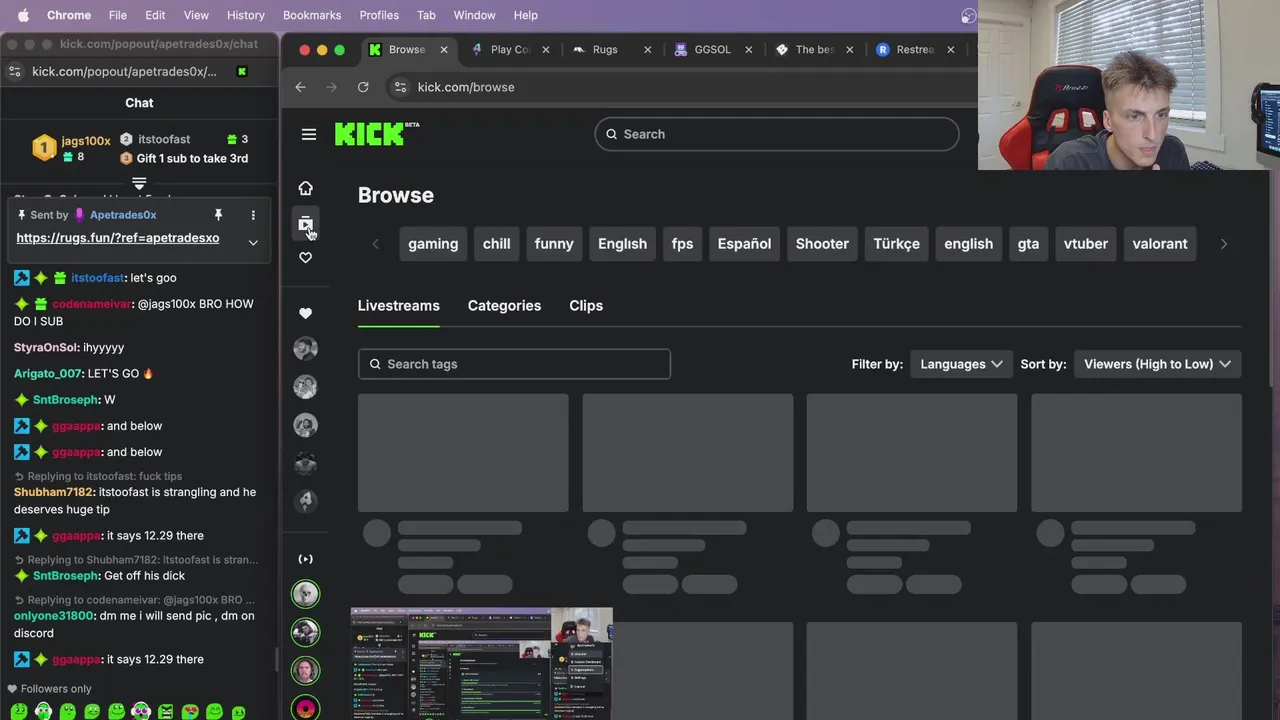The width and height of the screenshot is (1280, 720).
Task: Filter by the Español tag
Action: click(x=744, y=244)
